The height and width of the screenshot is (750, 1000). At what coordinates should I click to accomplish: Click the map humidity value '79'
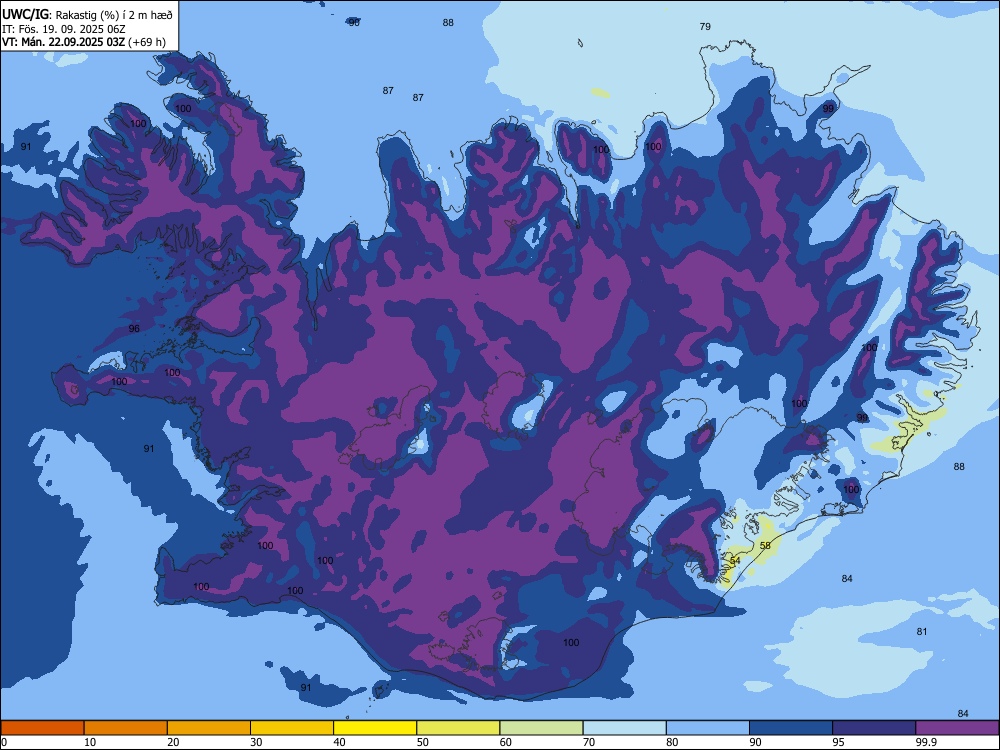[705, 27]
